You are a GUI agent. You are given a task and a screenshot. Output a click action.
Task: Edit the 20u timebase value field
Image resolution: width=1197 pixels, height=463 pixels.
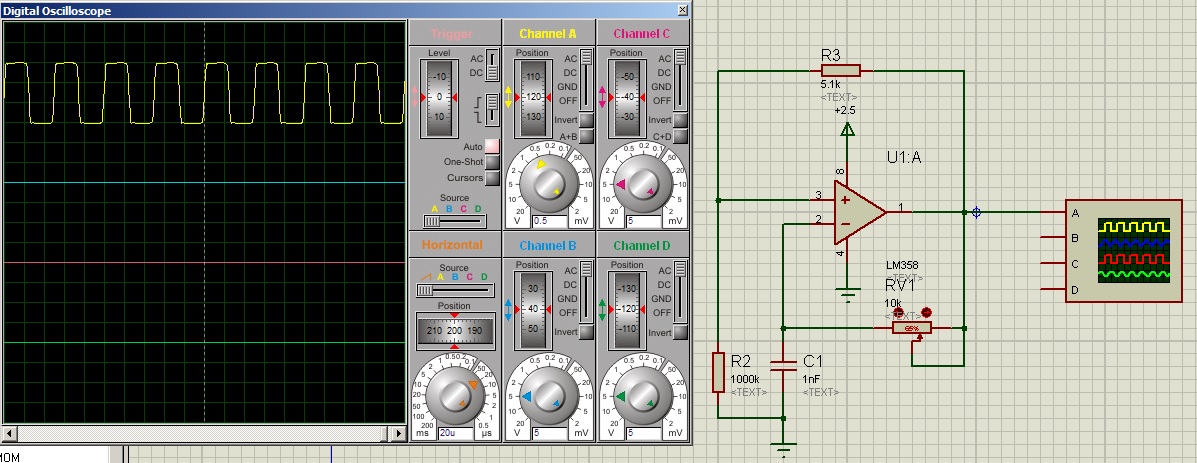tap(456, 433)
